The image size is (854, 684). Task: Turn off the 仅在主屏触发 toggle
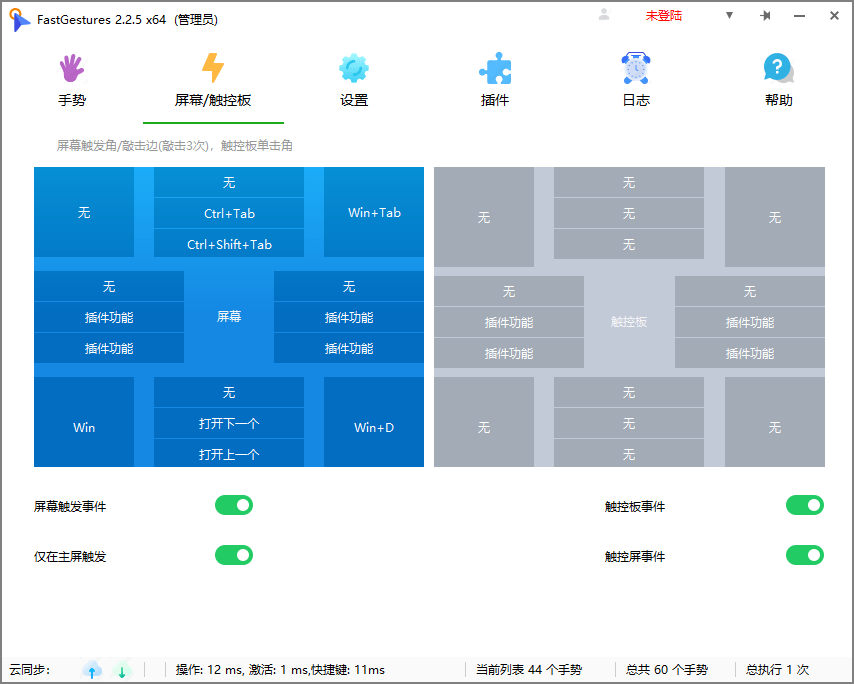tap(233, 556)
